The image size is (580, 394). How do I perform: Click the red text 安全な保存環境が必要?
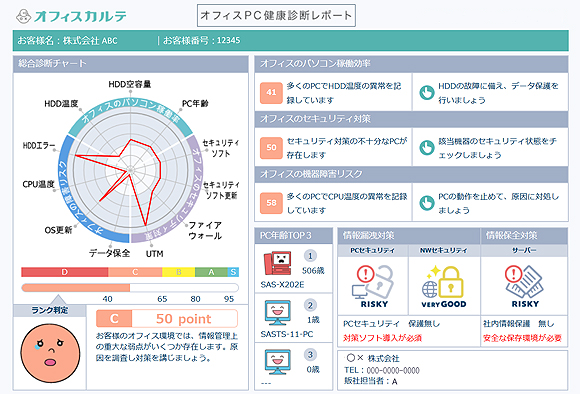(522, 338)
